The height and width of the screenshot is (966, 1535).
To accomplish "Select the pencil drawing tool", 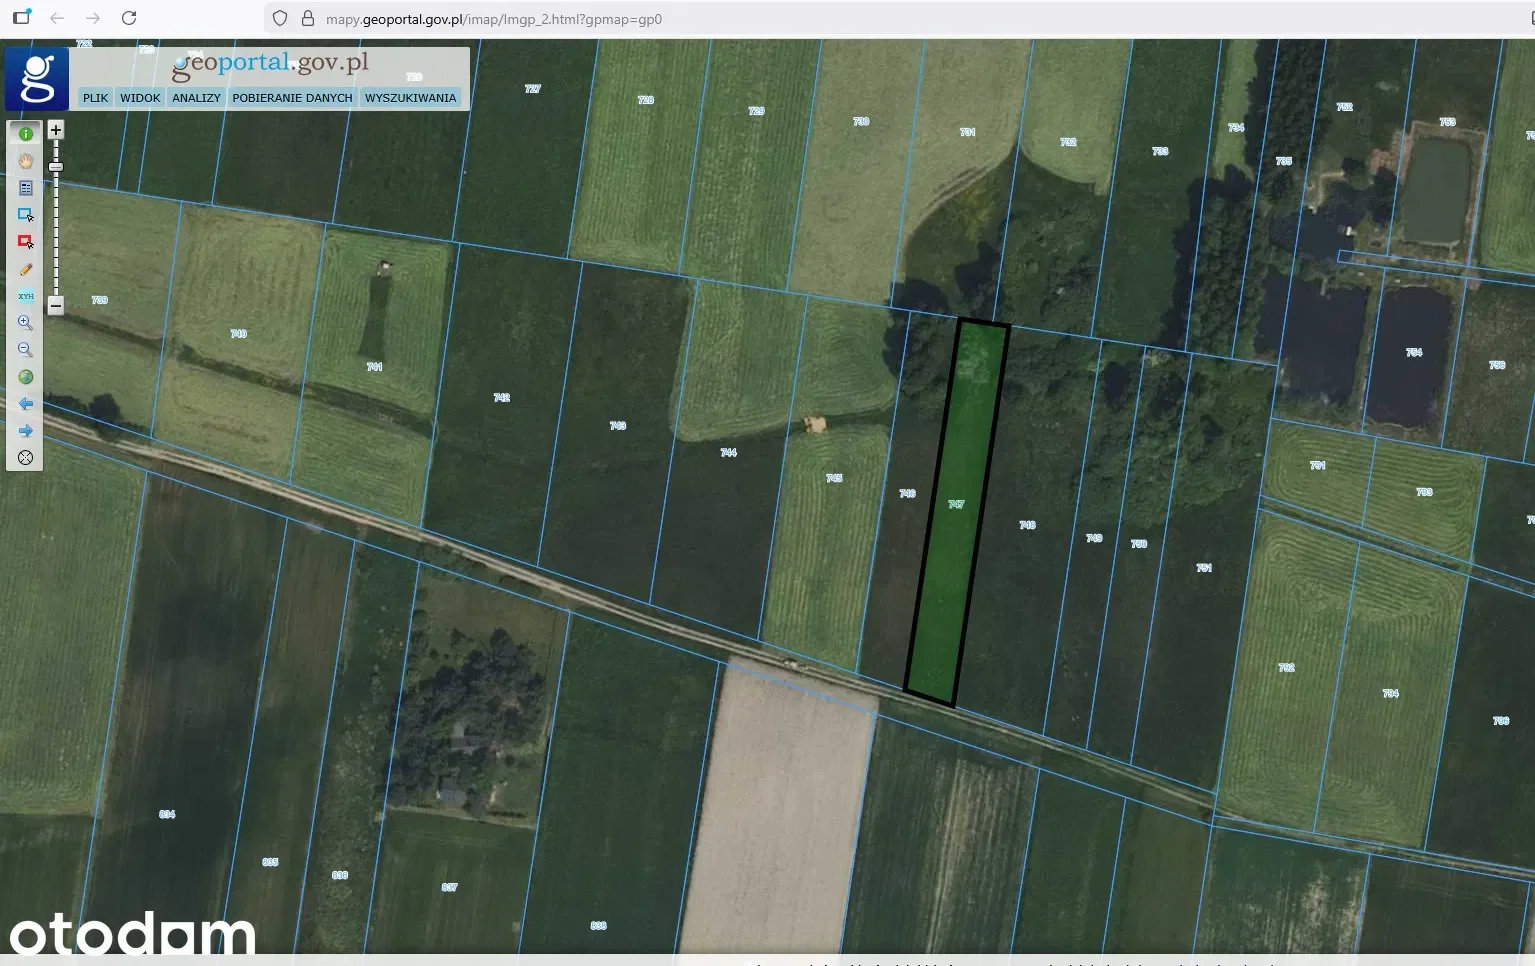I will (x=26, y=269).
